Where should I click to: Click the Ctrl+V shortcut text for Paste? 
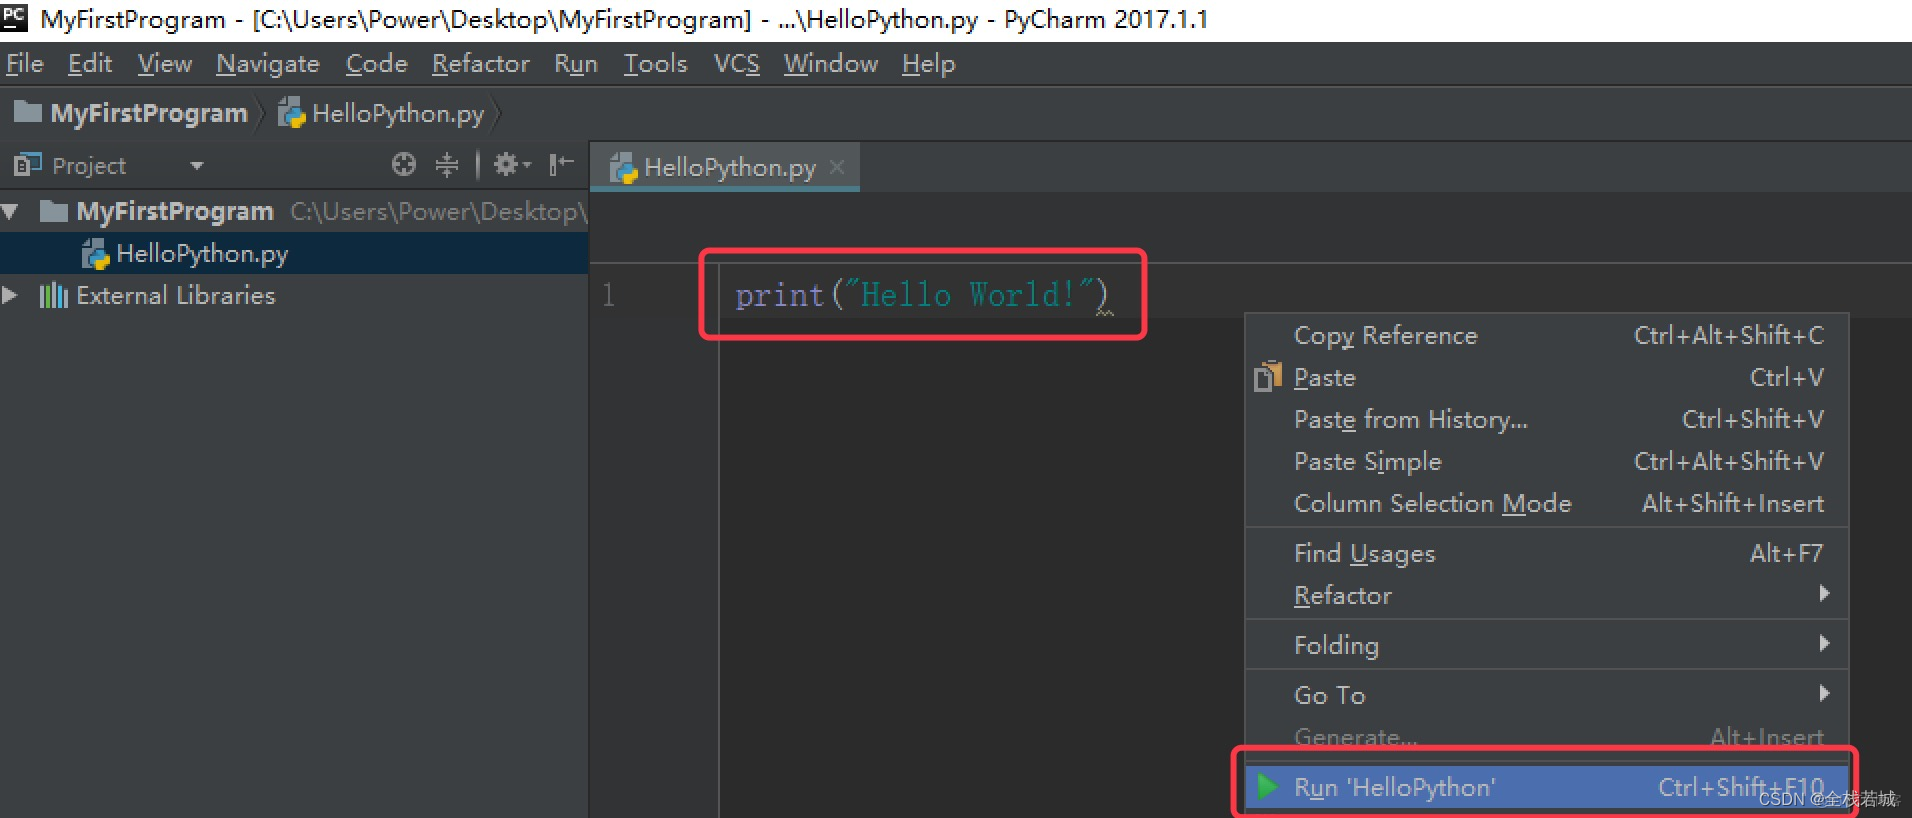(x=1786, y=377)
